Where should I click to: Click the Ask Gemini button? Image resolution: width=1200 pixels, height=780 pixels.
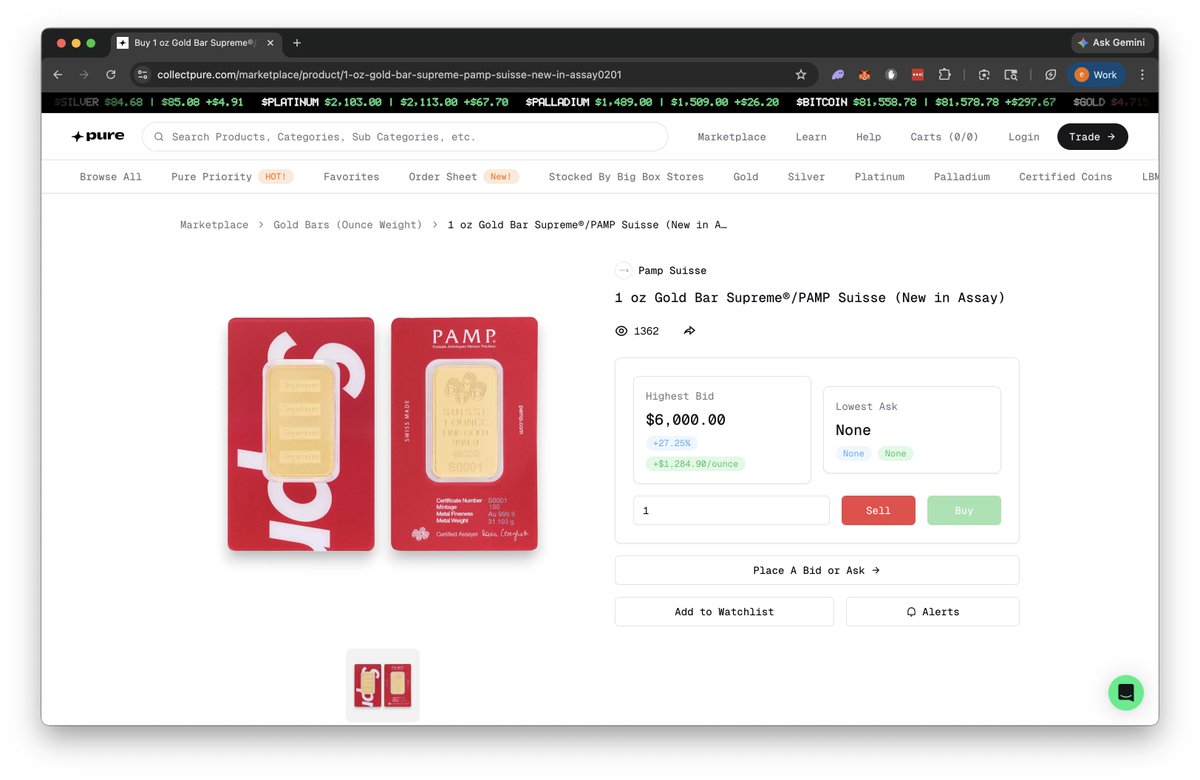[x=1111, y=43]
